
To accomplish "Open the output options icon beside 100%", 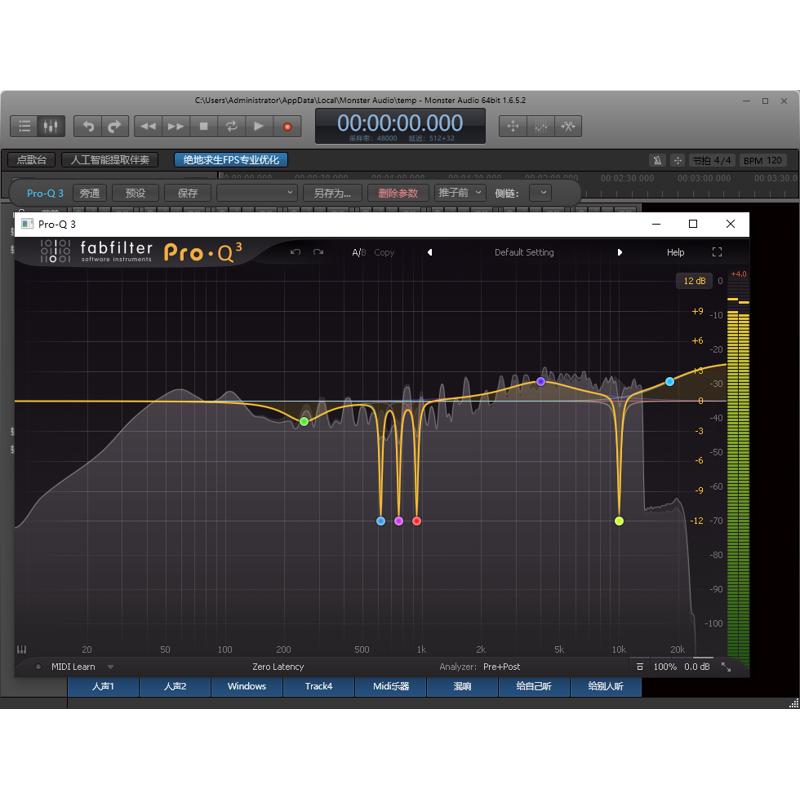I will click(640, 666).
